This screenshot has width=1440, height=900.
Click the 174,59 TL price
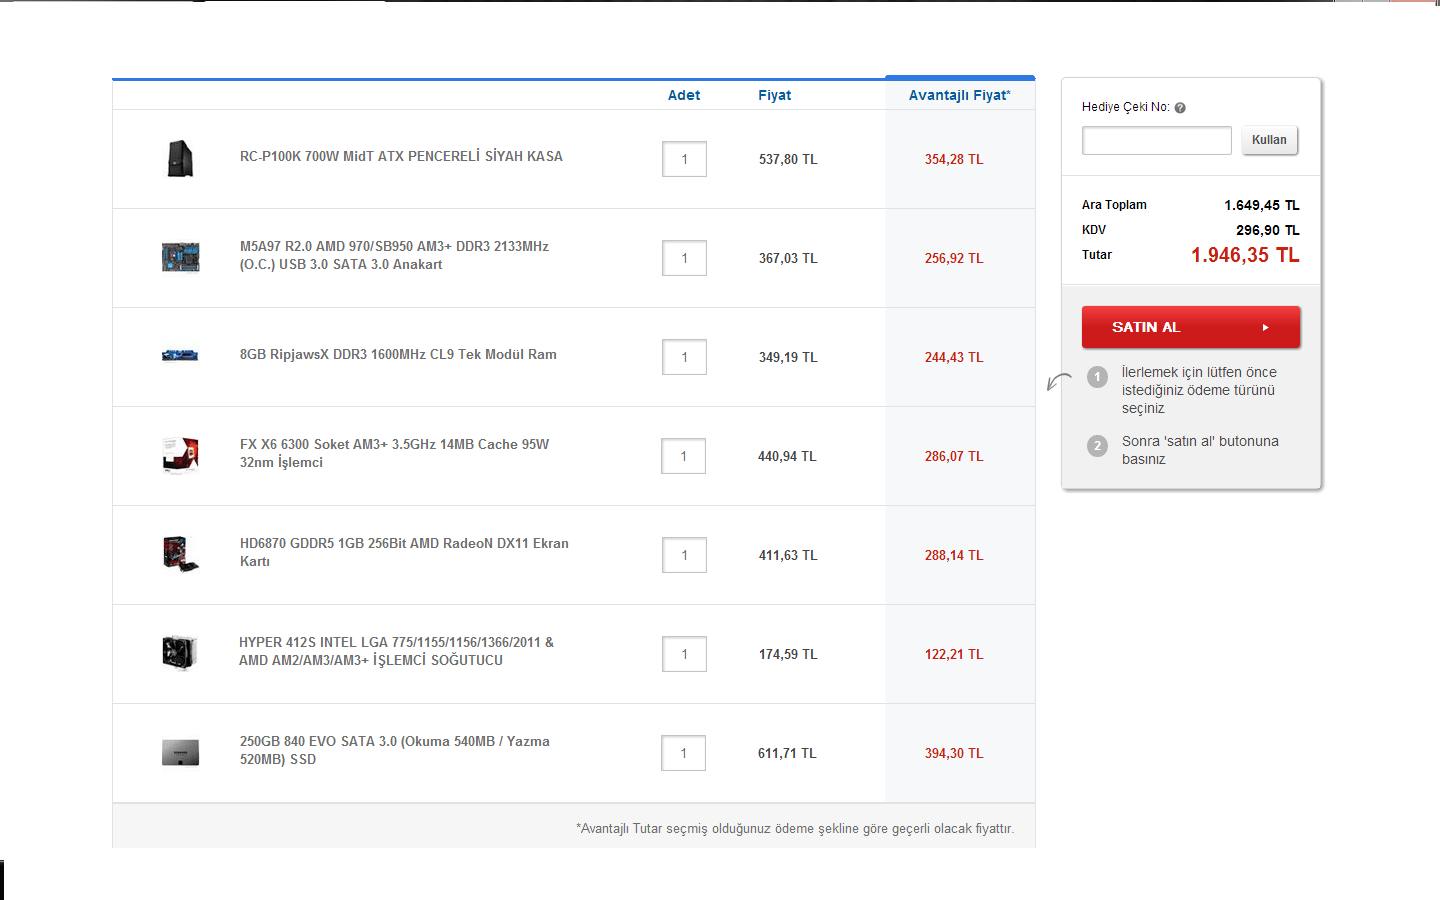788,654
